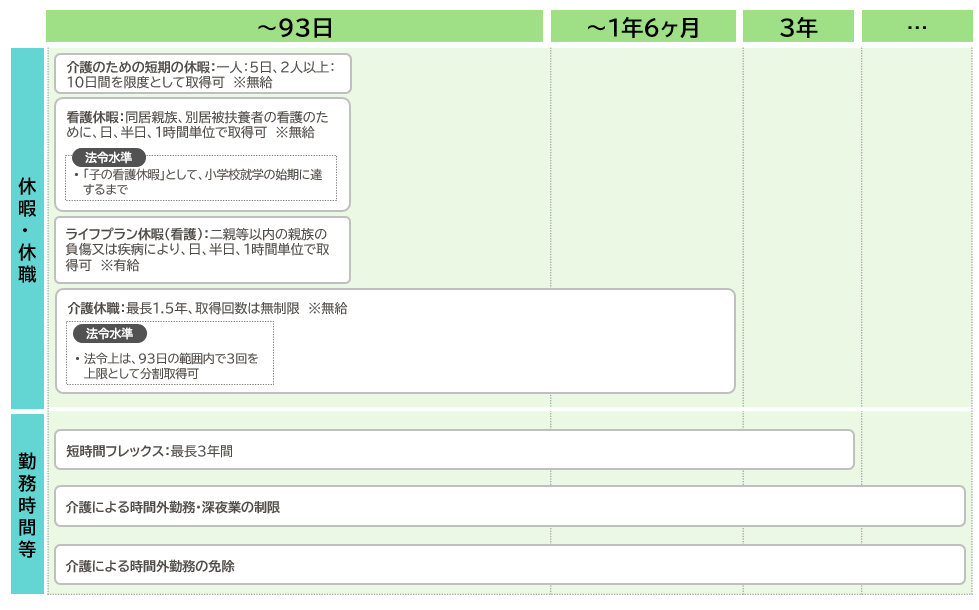The image size is (979, 610).
Task: Click the 3年 column header
Action: tap(798, 27)
